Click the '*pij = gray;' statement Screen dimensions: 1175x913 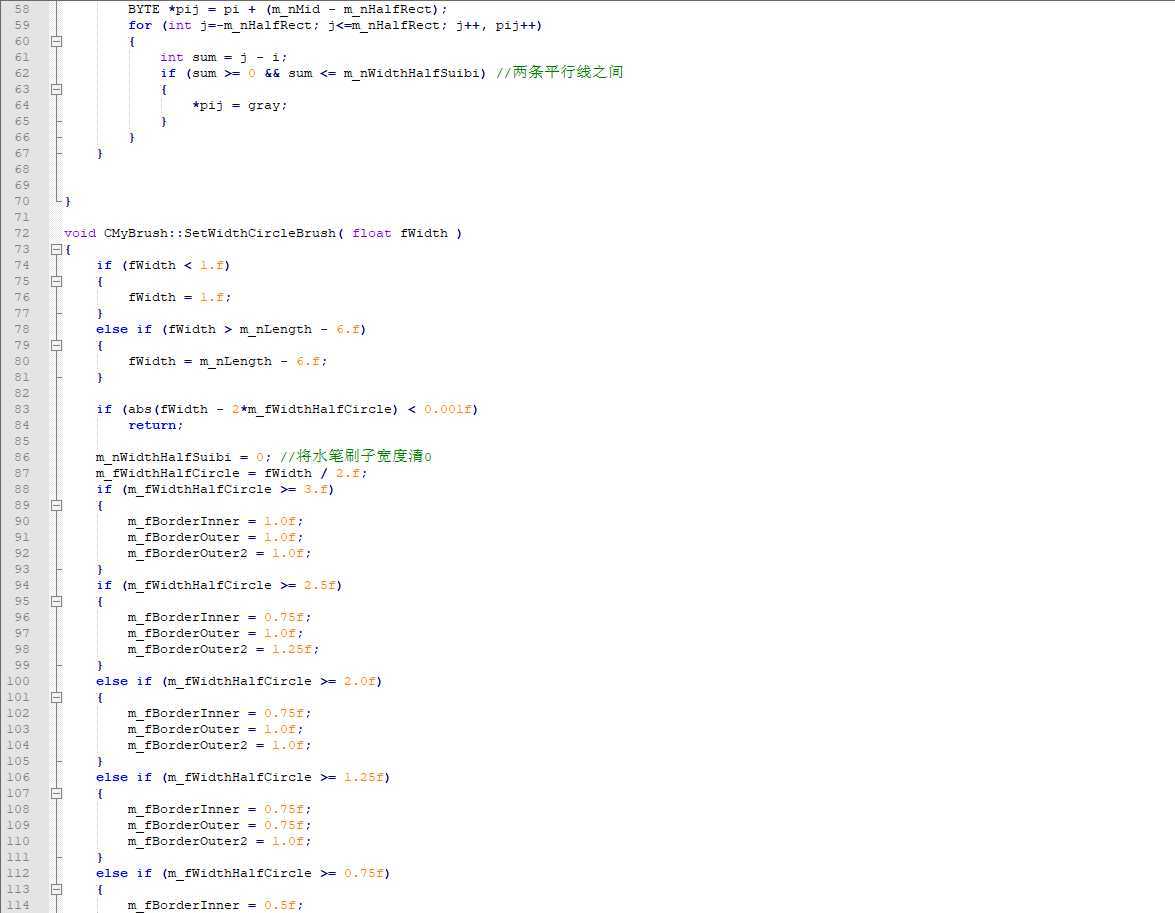(240, 106)
